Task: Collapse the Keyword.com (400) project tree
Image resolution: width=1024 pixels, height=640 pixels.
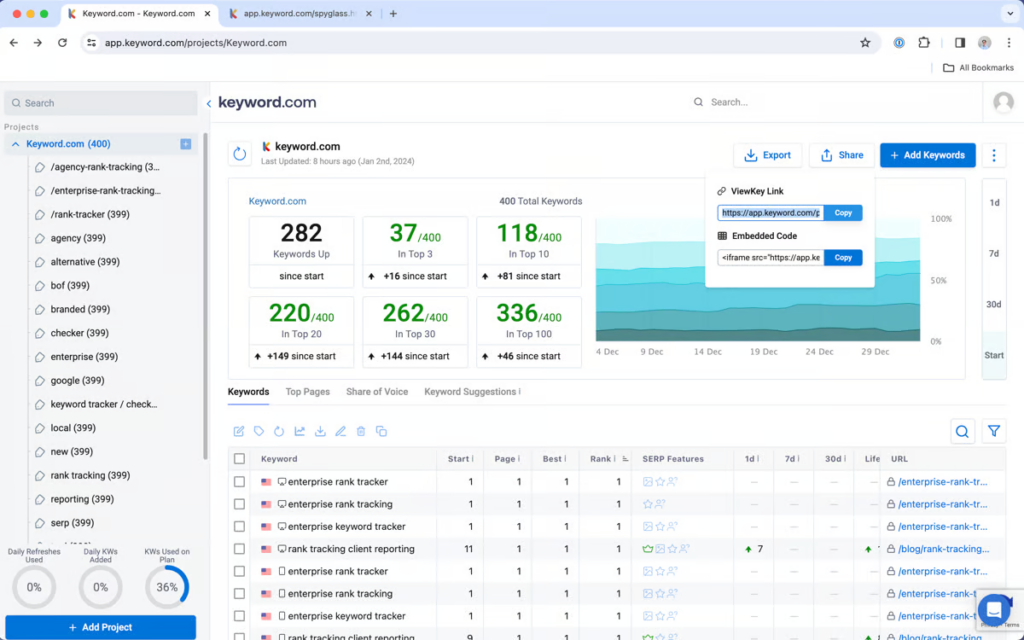Action: coord(16,143)
